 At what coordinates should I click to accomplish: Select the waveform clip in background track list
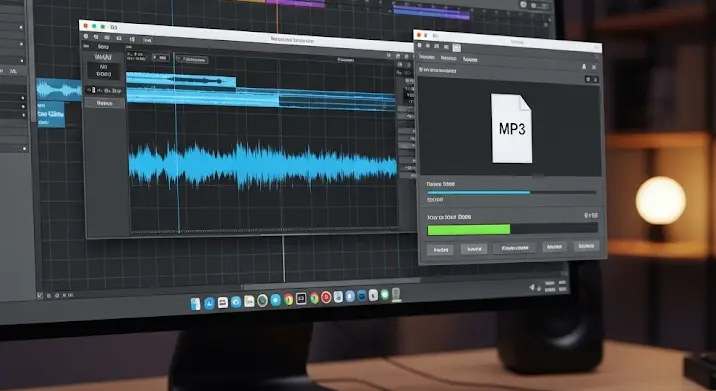59,90
